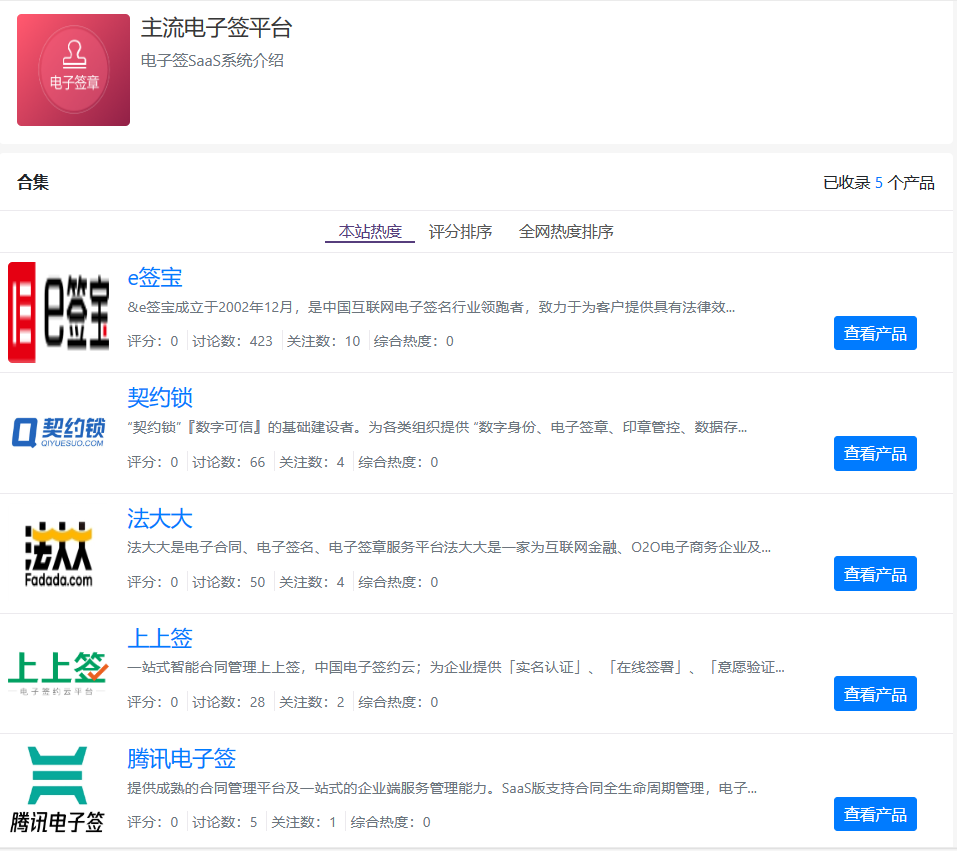Click 关注数：2 in 上上签 row
957x851 pixels.
pyautogui.click(x=312, y=702)
